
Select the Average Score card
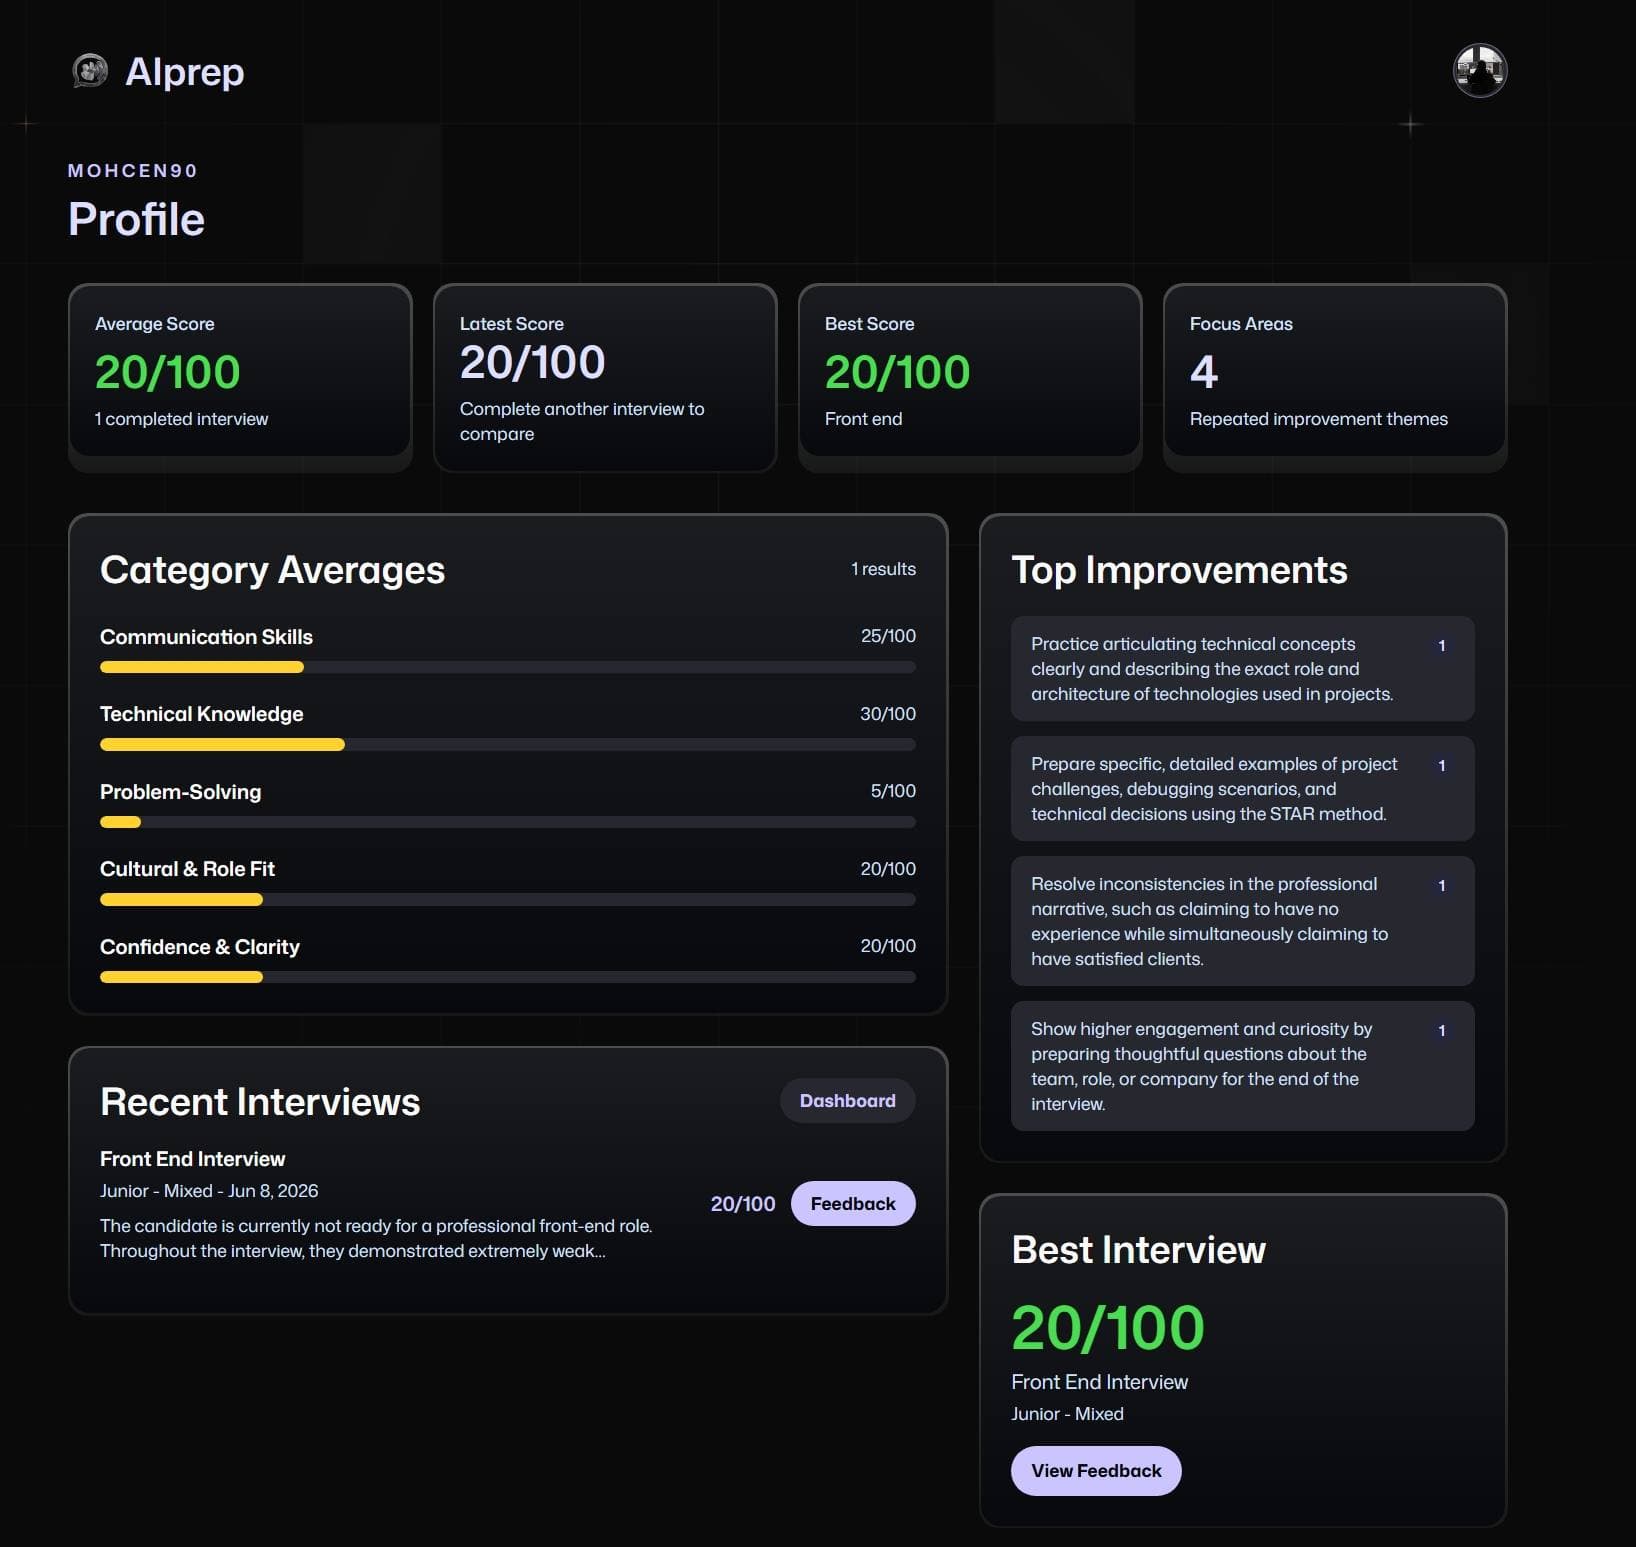tap(240, 377)
